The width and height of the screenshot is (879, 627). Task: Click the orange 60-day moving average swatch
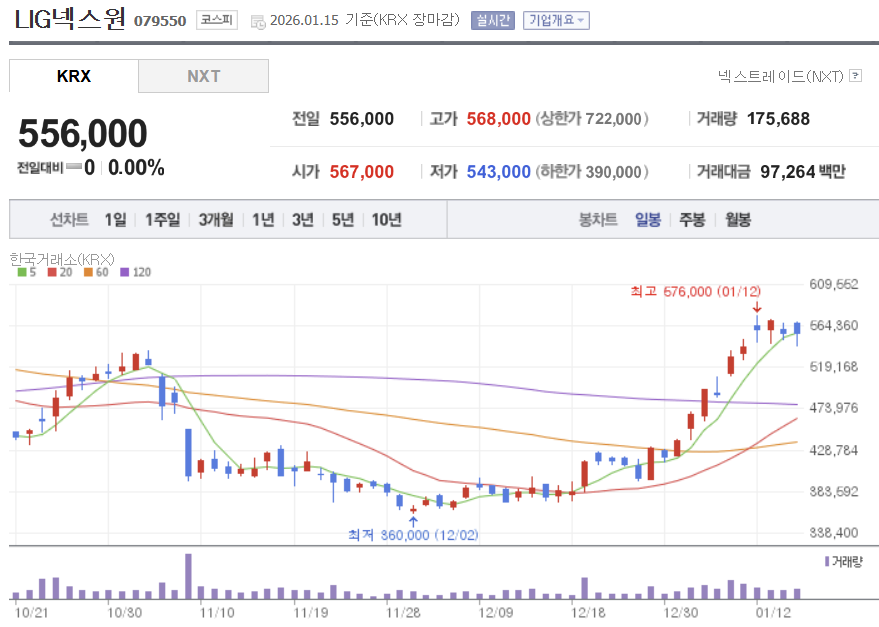[x=88, y=272]
